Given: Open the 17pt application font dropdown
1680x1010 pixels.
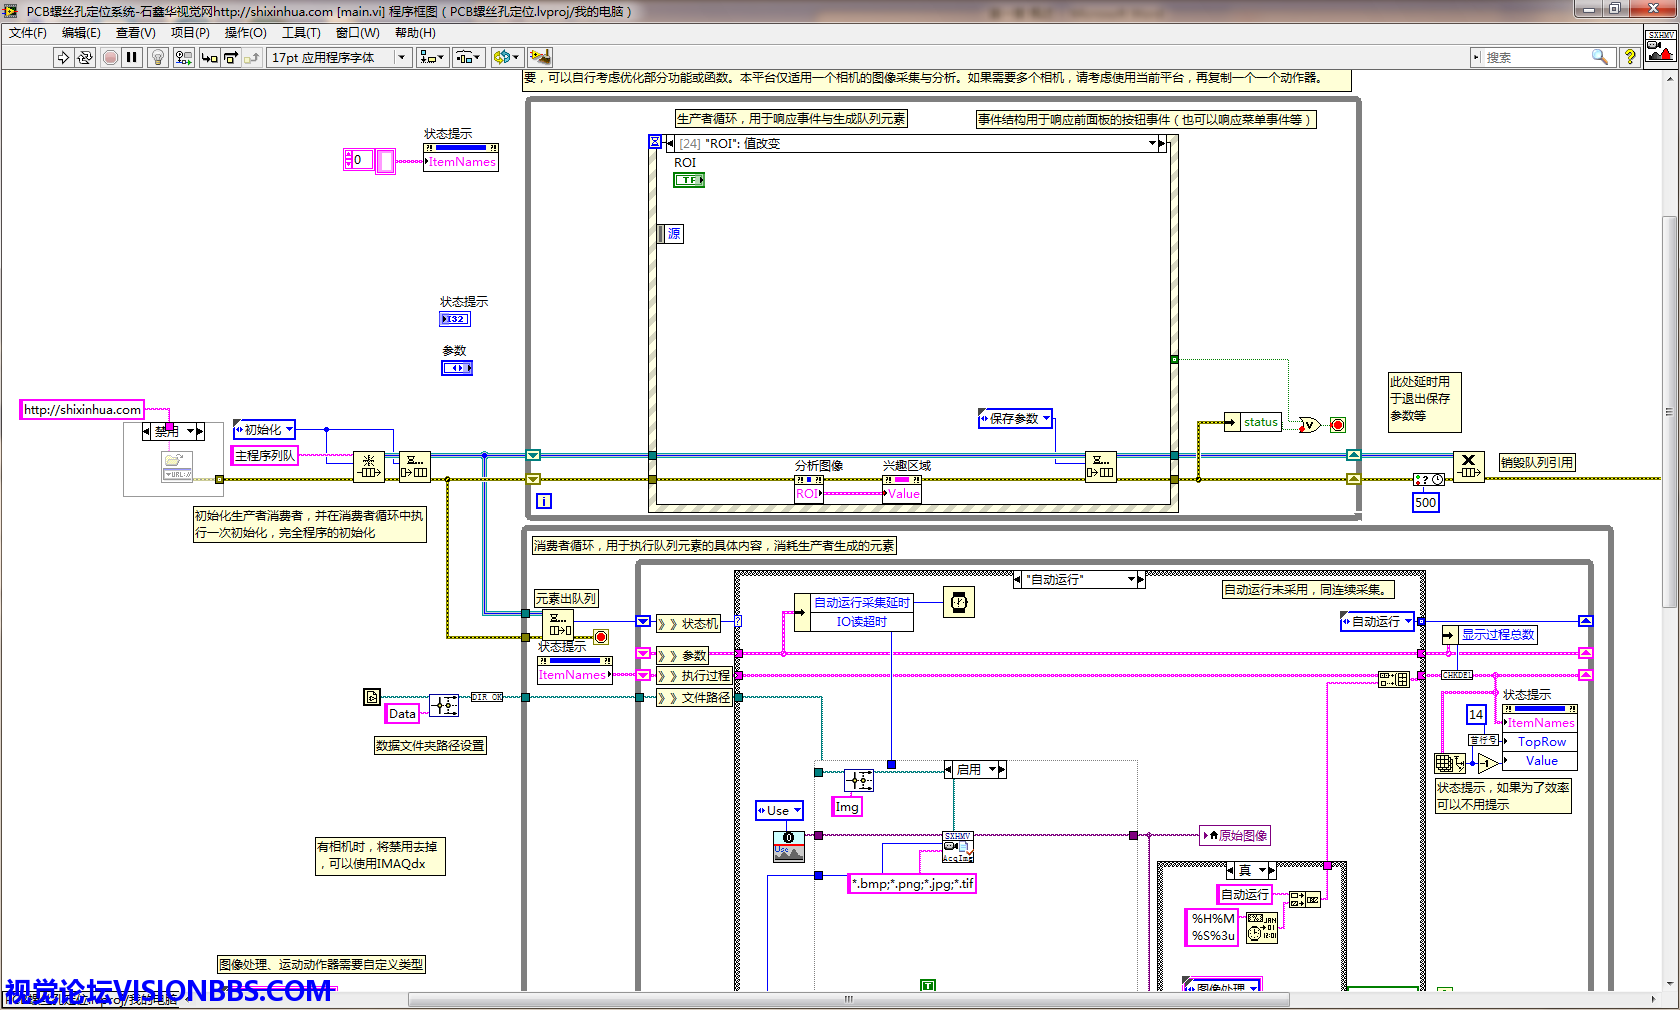Looking at the screenshot, I should (x=339, y=58).
